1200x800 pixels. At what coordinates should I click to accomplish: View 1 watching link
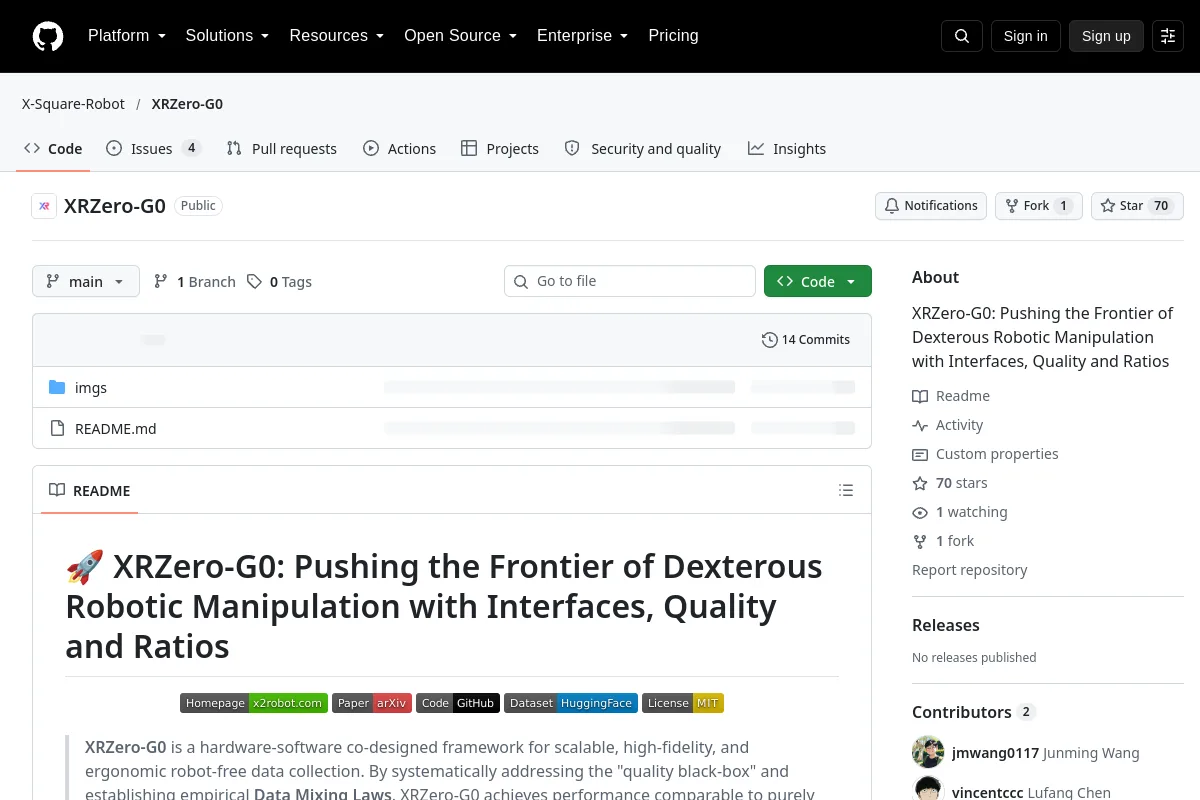tap(960, 512)
